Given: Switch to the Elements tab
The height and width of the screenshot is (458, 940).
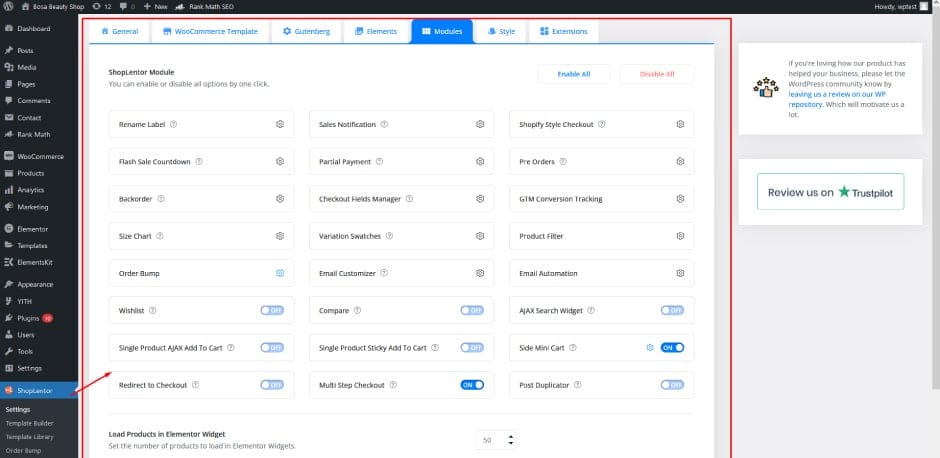Looking at the screenshot, I should click(376, 31).
